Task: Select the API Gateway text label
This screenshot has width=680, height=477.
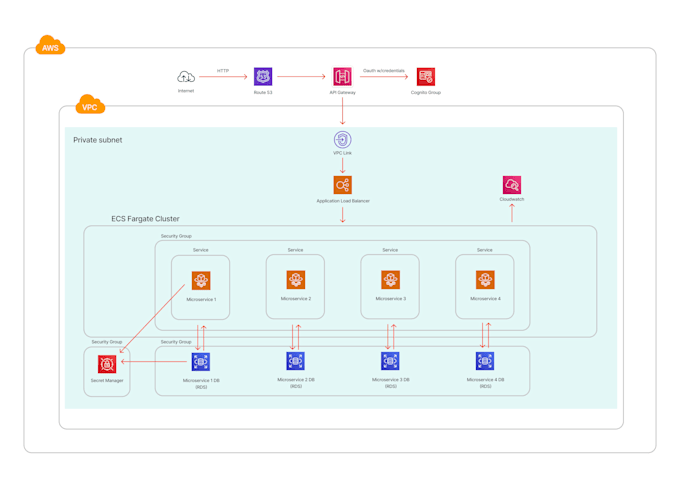Action: click(343, 93)
